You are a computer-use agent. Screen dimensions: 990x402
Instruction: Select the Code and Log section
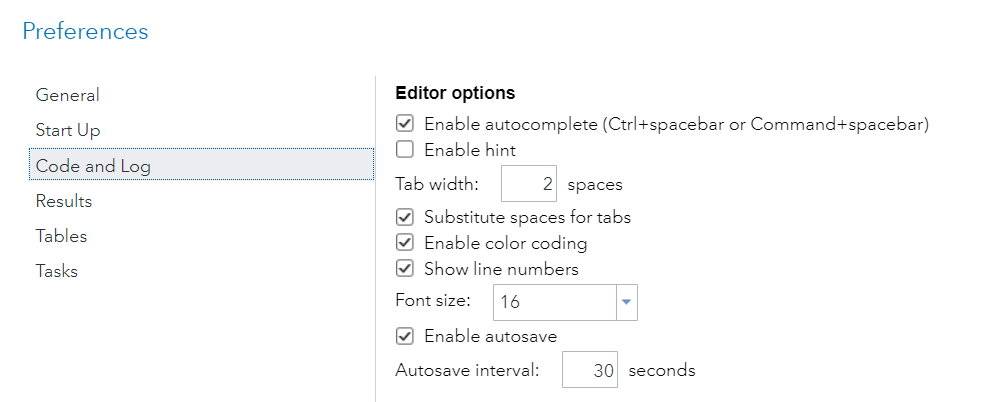[94, 166]
